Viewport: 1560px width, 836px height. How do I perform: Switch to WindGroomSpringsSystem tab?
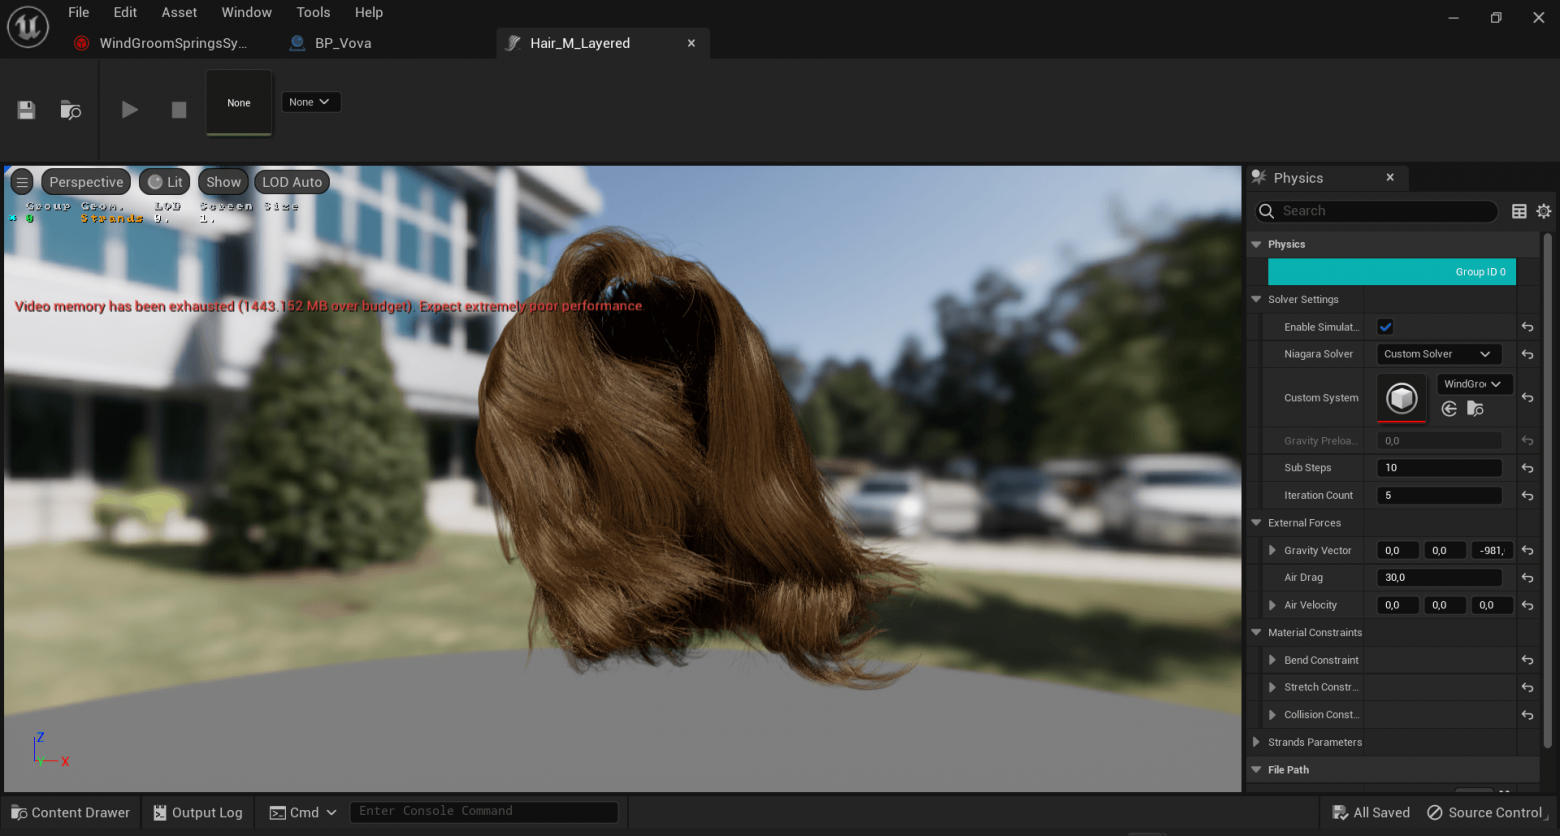point(162,43)
